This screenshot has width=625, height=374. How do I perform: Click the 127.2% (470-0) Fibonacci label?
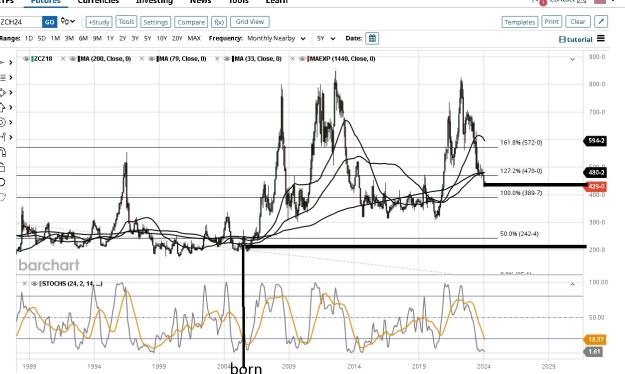click(521, 171)
